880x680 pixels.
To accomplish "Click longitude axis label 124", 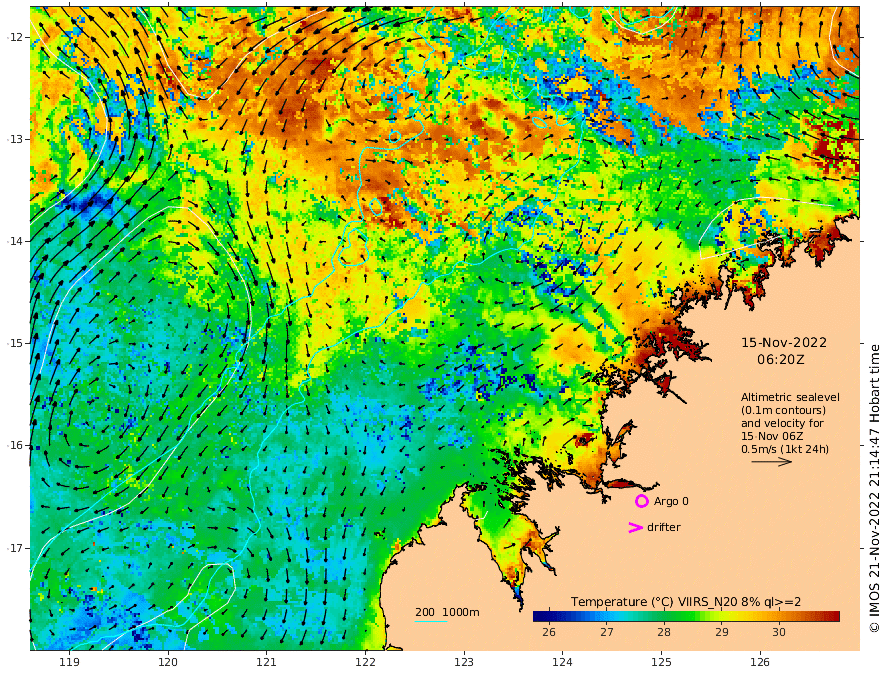I will [563, 662].
